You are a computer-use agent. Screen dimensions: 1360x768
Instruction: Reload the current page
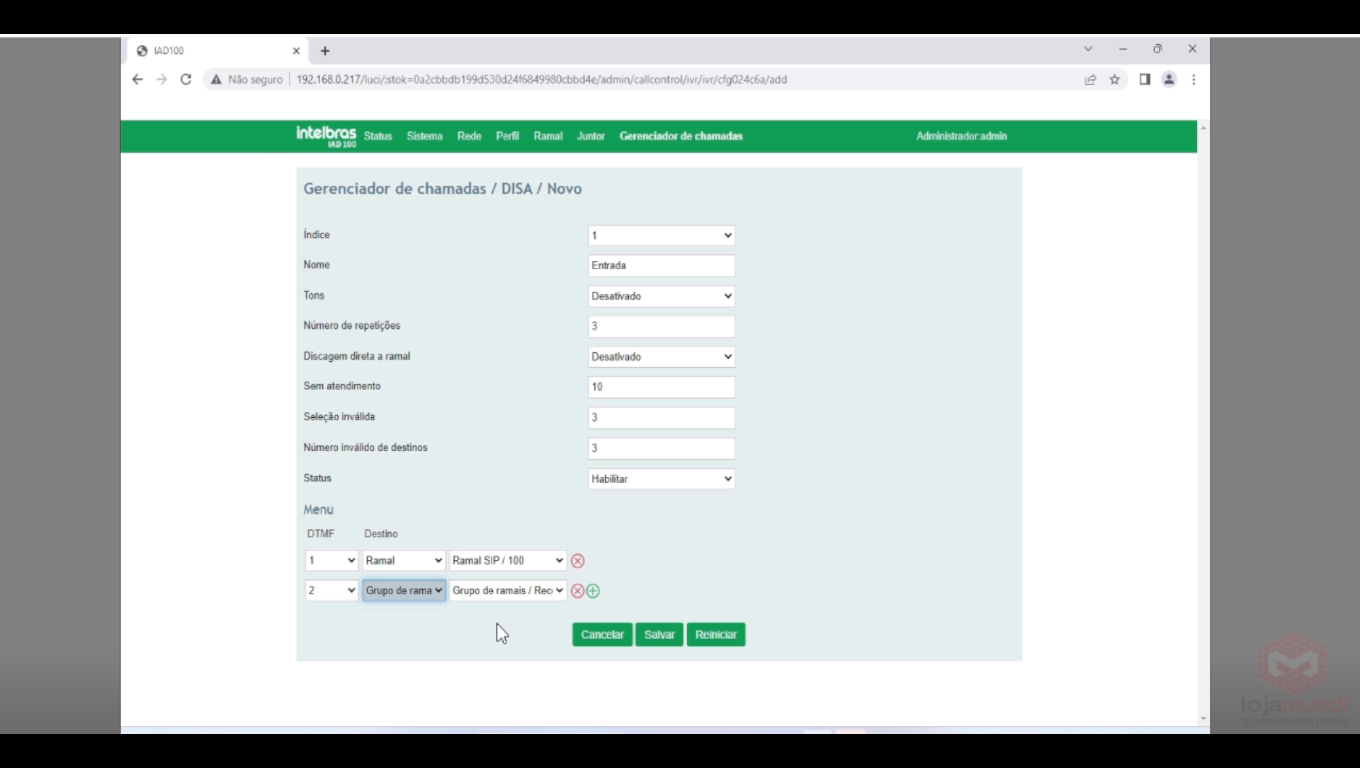185,79
